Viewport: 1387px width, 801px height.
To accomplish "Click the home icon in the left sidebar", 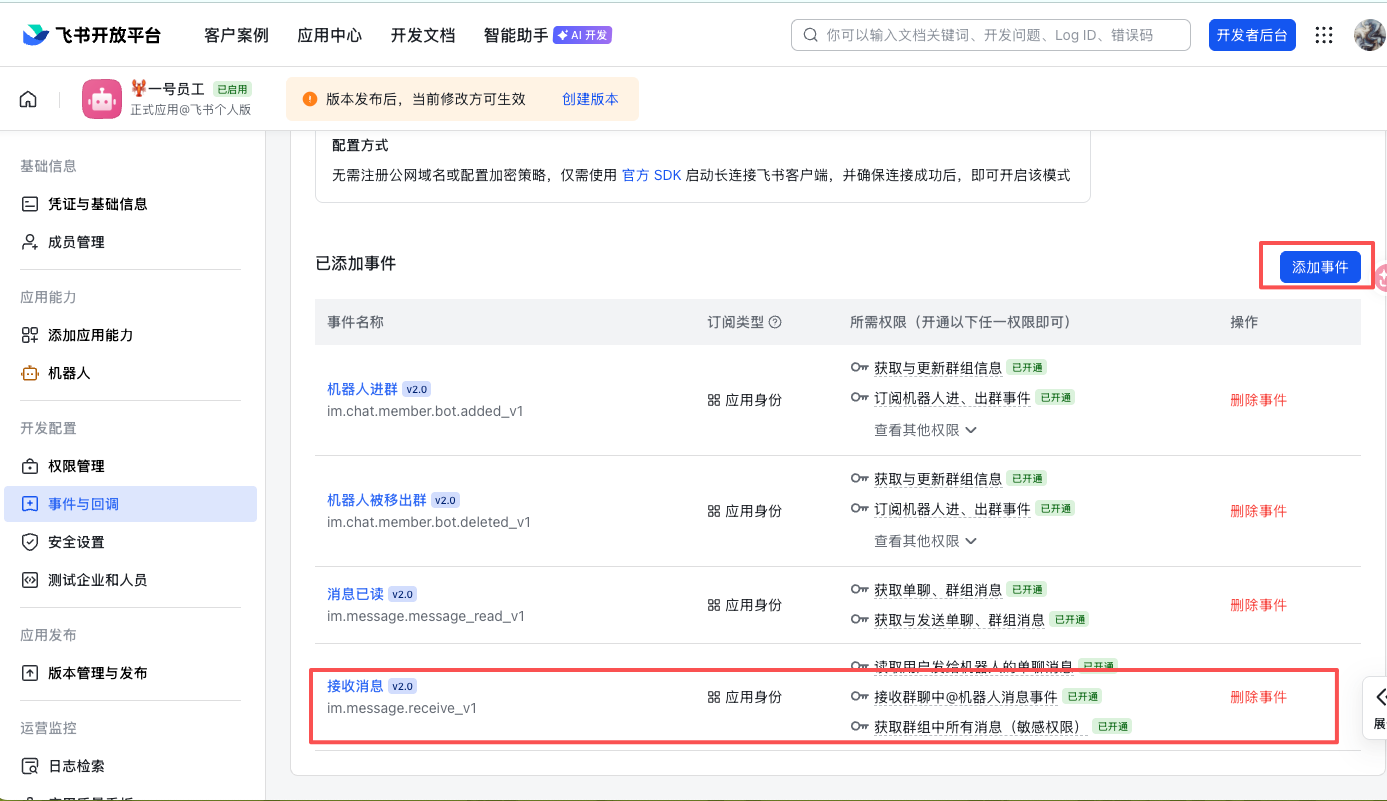I will click(27, 98).
